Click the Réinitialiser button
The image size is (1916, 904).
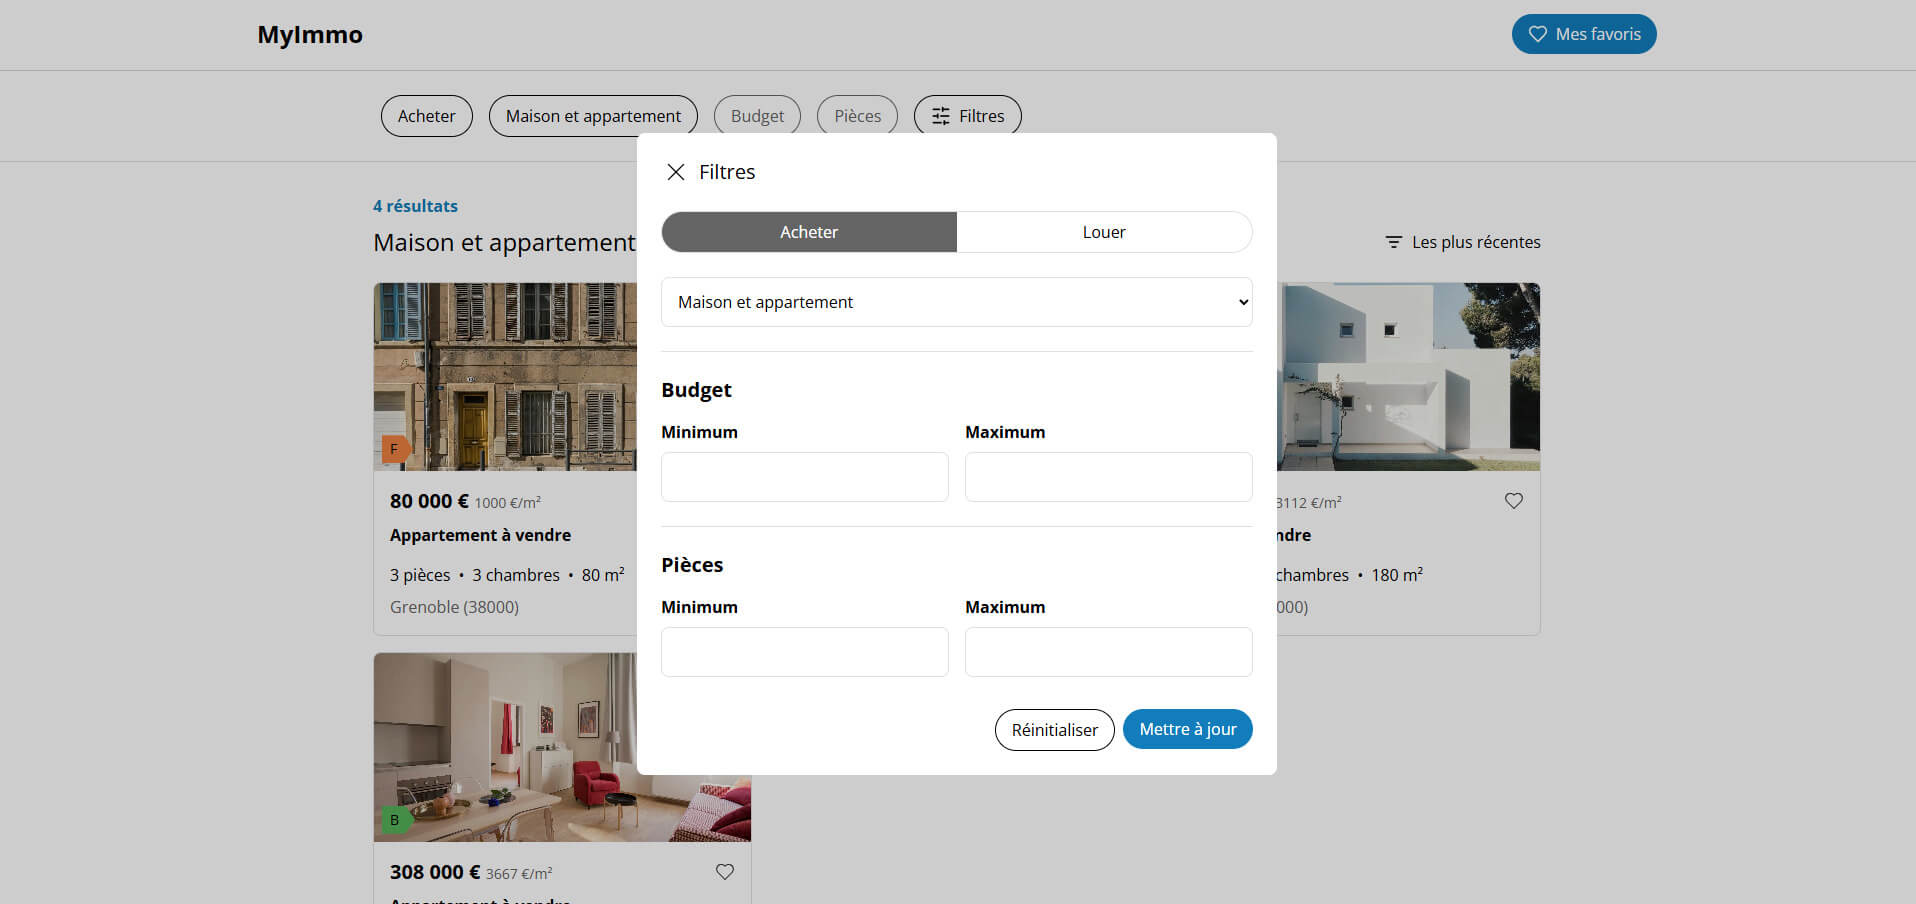pyautogui.click(x=1054, y=730)
